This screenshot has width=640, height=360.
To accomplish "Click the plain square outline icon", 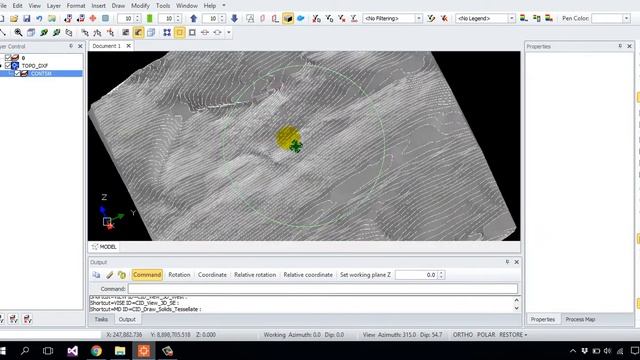I will tap(192, 32).
